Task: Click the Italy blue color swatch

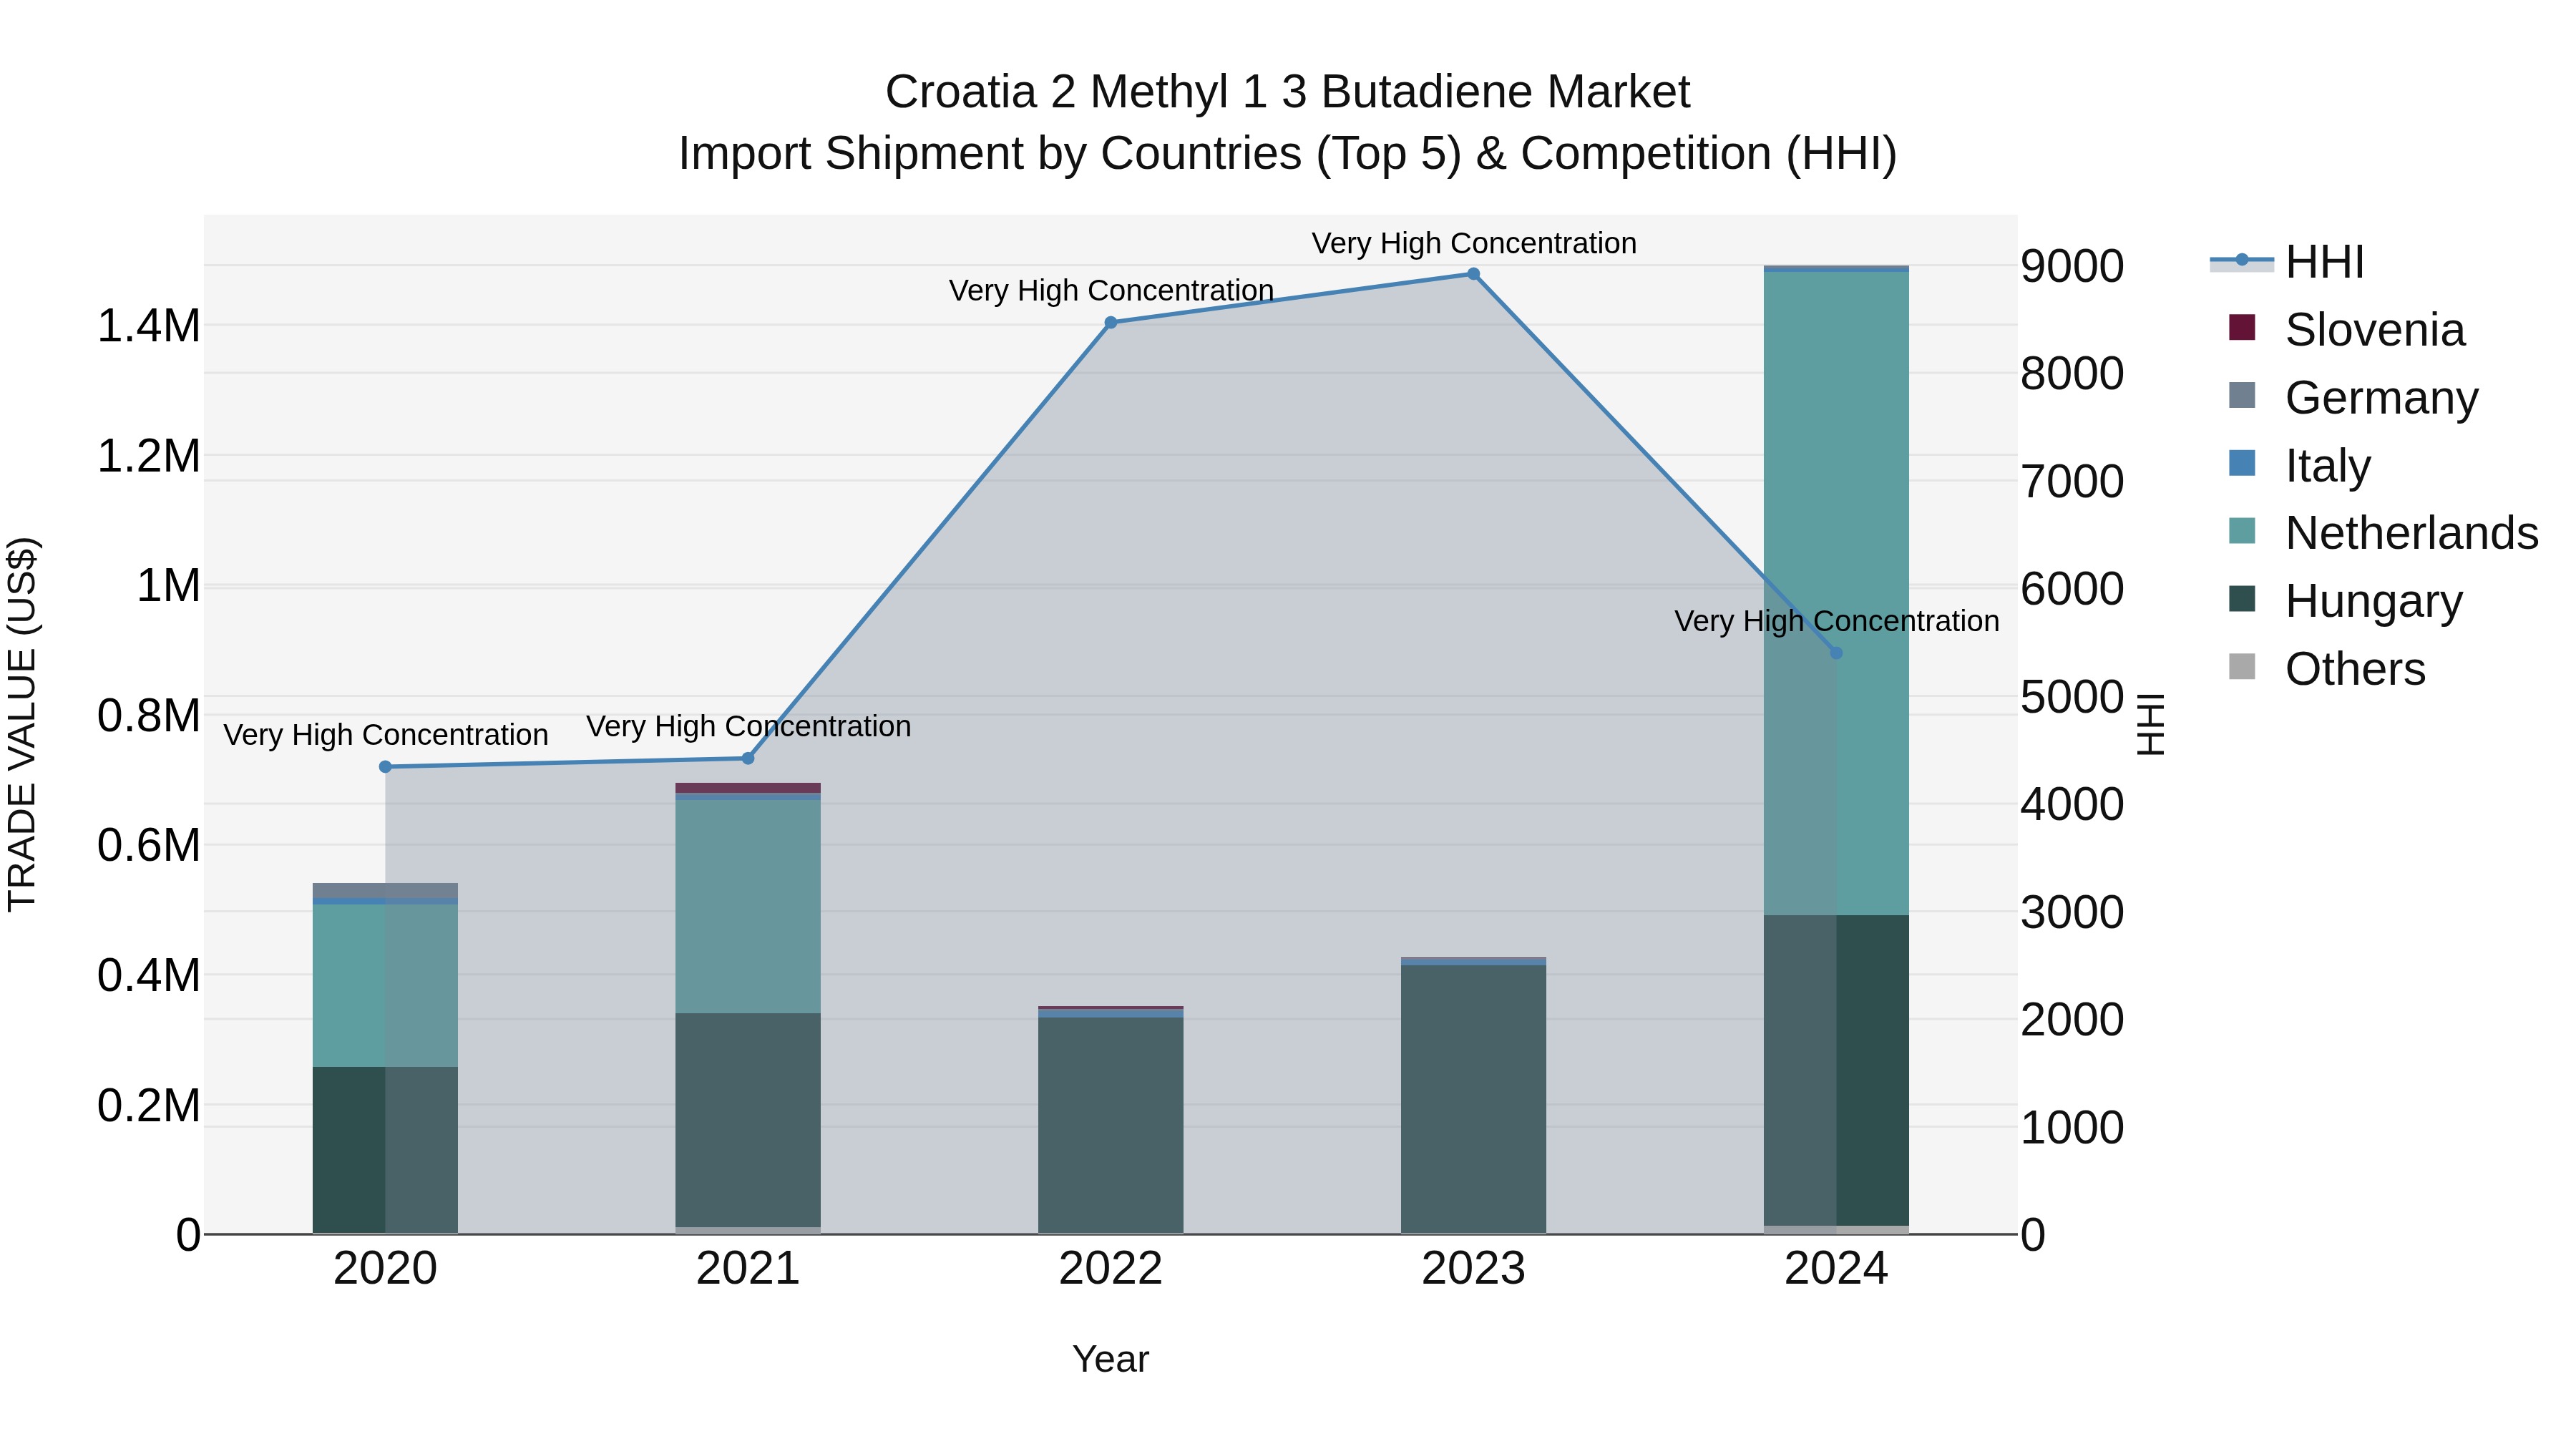Action: 2242,463
